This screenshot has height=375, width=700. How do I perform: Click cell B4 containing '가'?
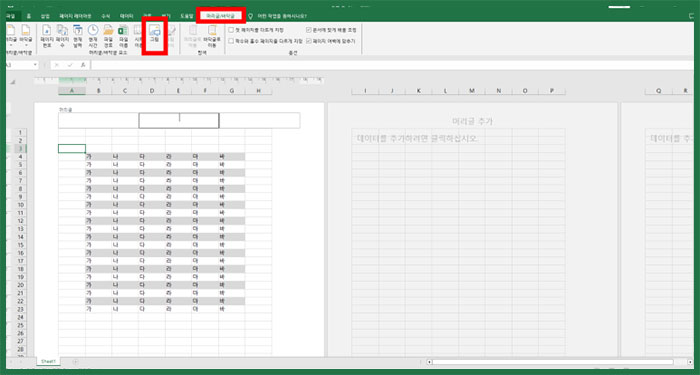click(99, 157)
